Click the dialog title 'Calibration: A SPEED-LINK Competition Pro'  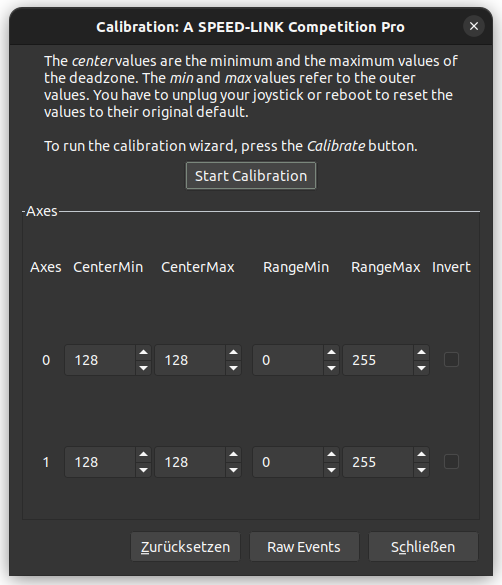[x=250, y=27]
